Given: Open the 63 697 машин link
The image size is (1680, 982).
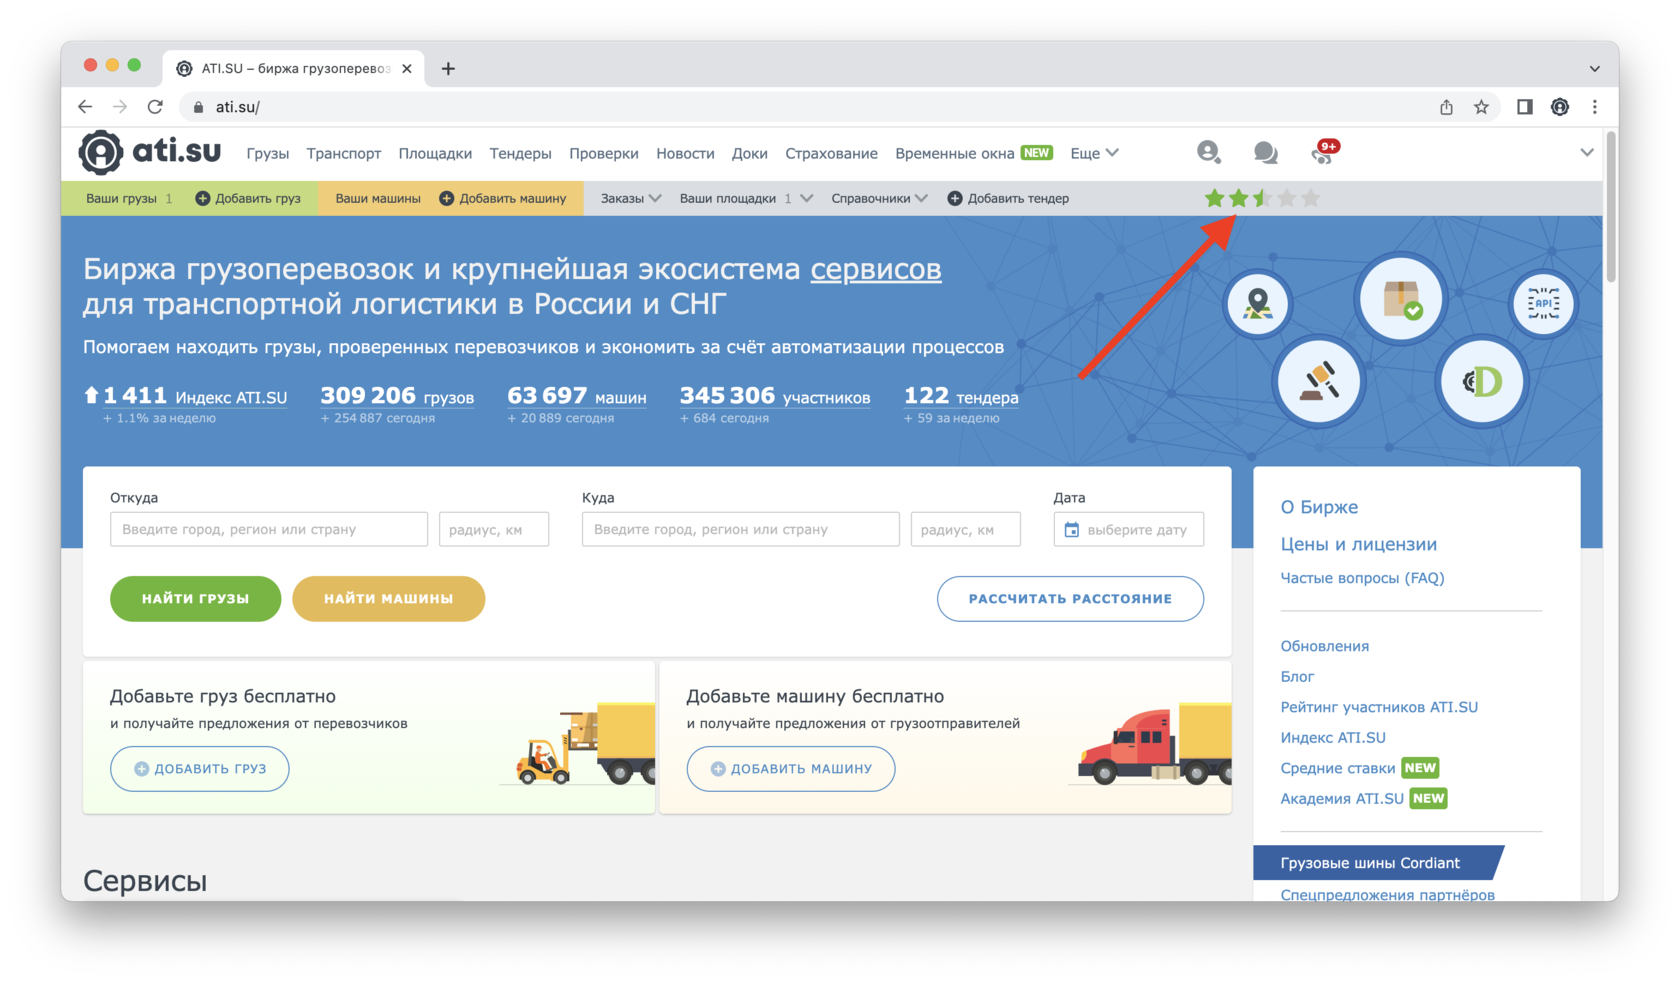Looking at the screenshot, I should point(577,396).
